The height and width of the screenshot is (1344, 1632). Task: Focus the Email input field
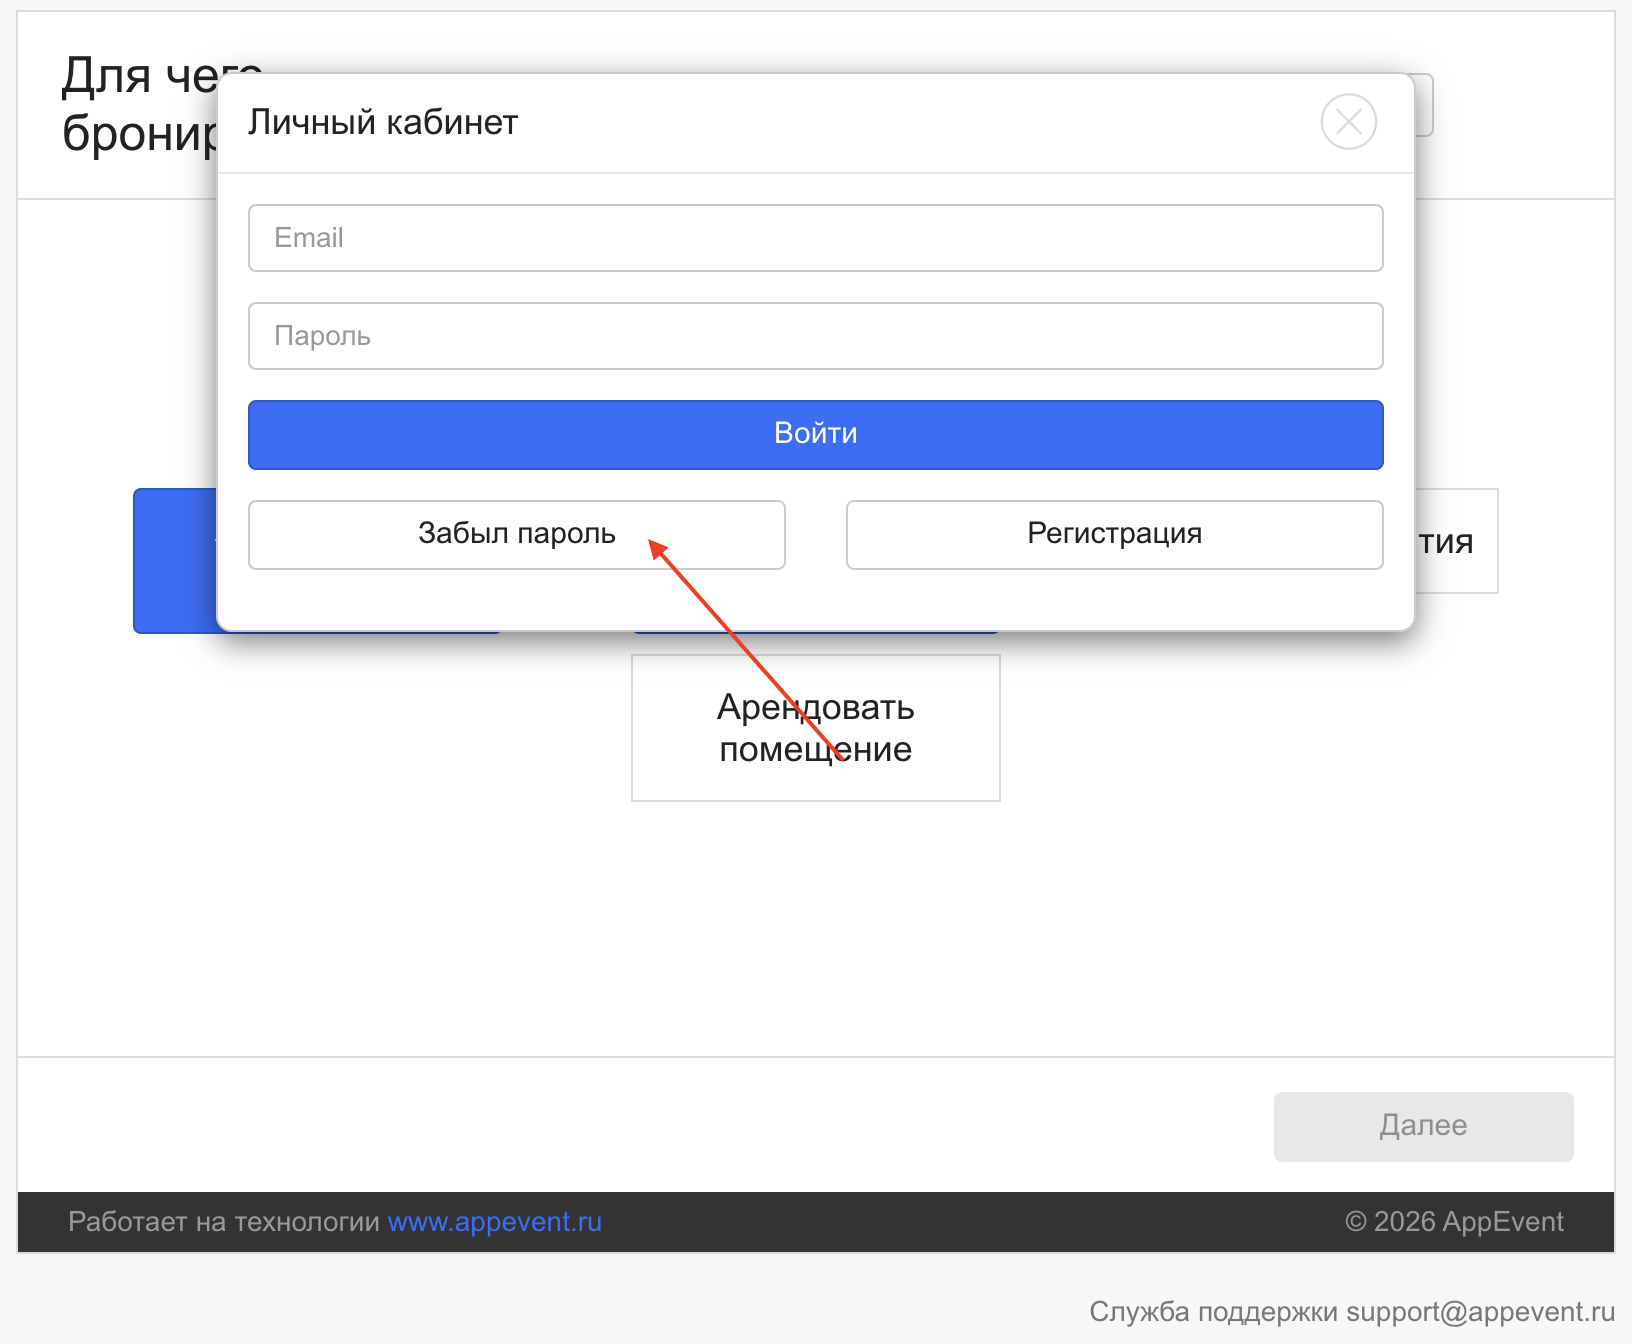tap(815, 238)
